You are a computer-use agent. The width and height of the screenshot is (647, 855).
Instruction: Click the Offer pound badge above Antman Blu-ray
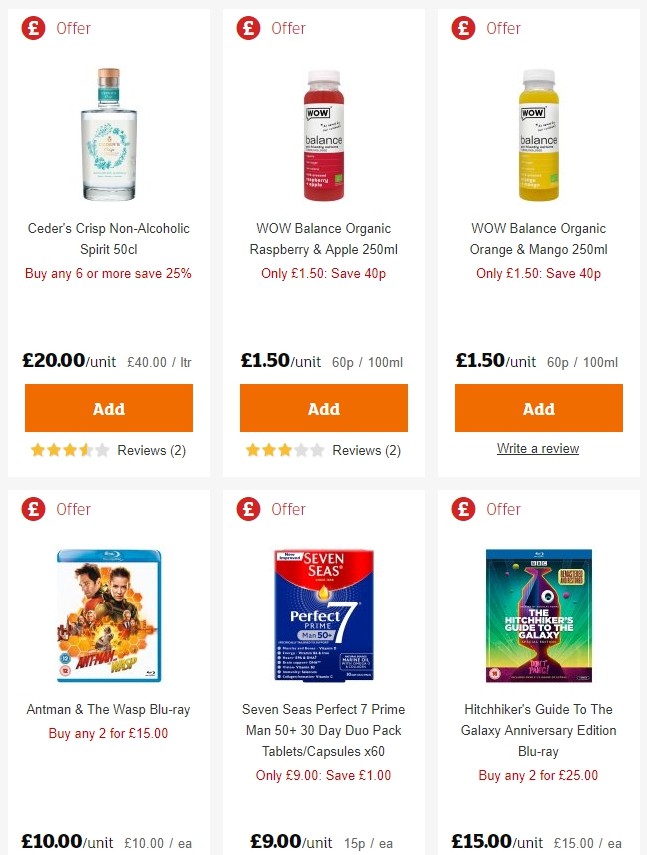pyautogui.click(x=33, y=509)
